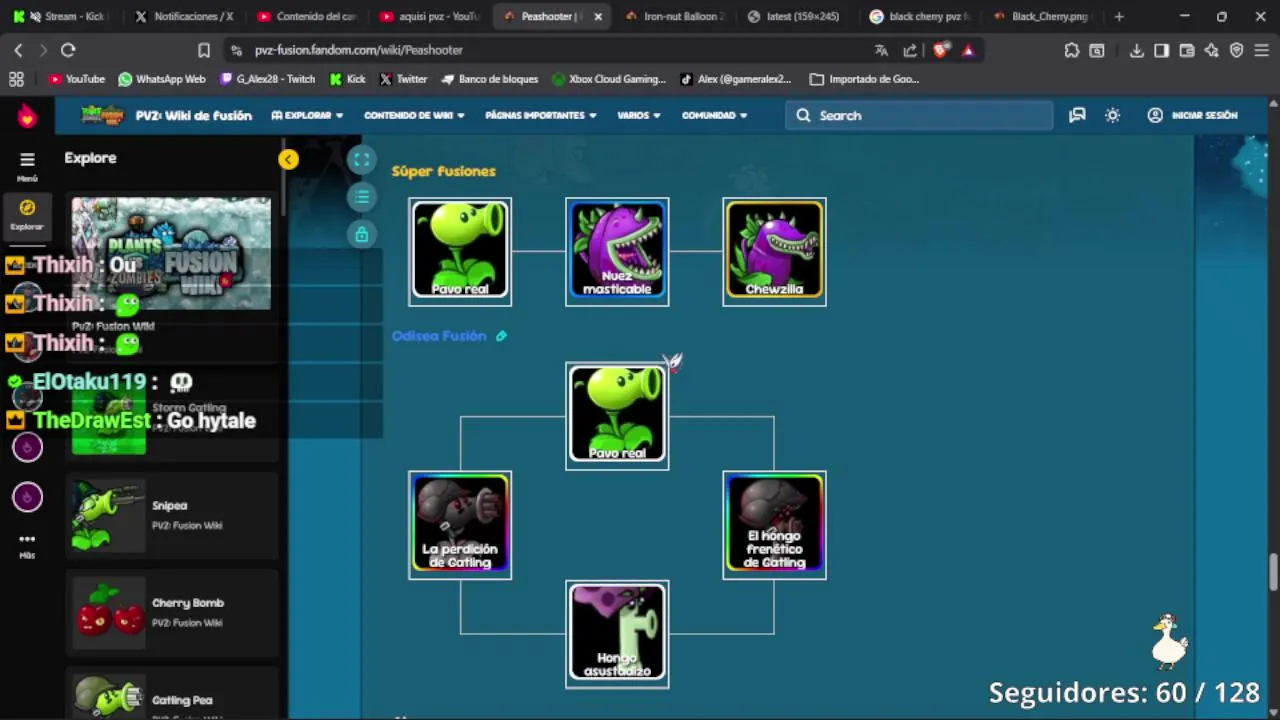The width and height of the screenshot is (1280, 720).
Task: Select the Explorar compass icon in sidebar
Action: (27, 208)
